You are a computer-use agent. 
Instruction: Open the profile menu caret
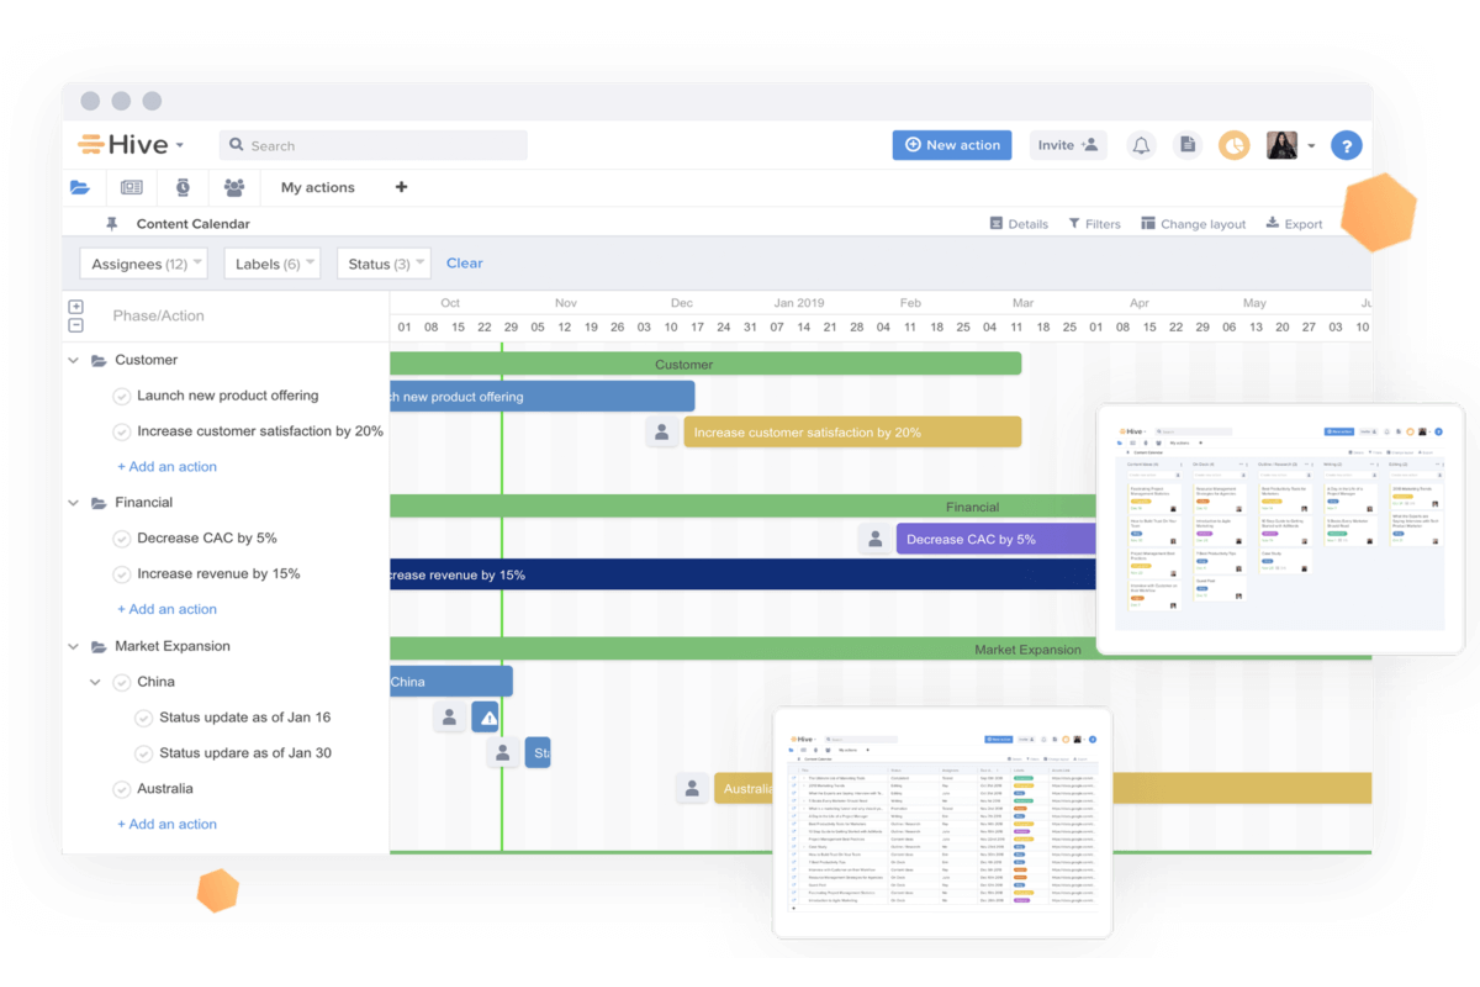[x=1311, y=146]
